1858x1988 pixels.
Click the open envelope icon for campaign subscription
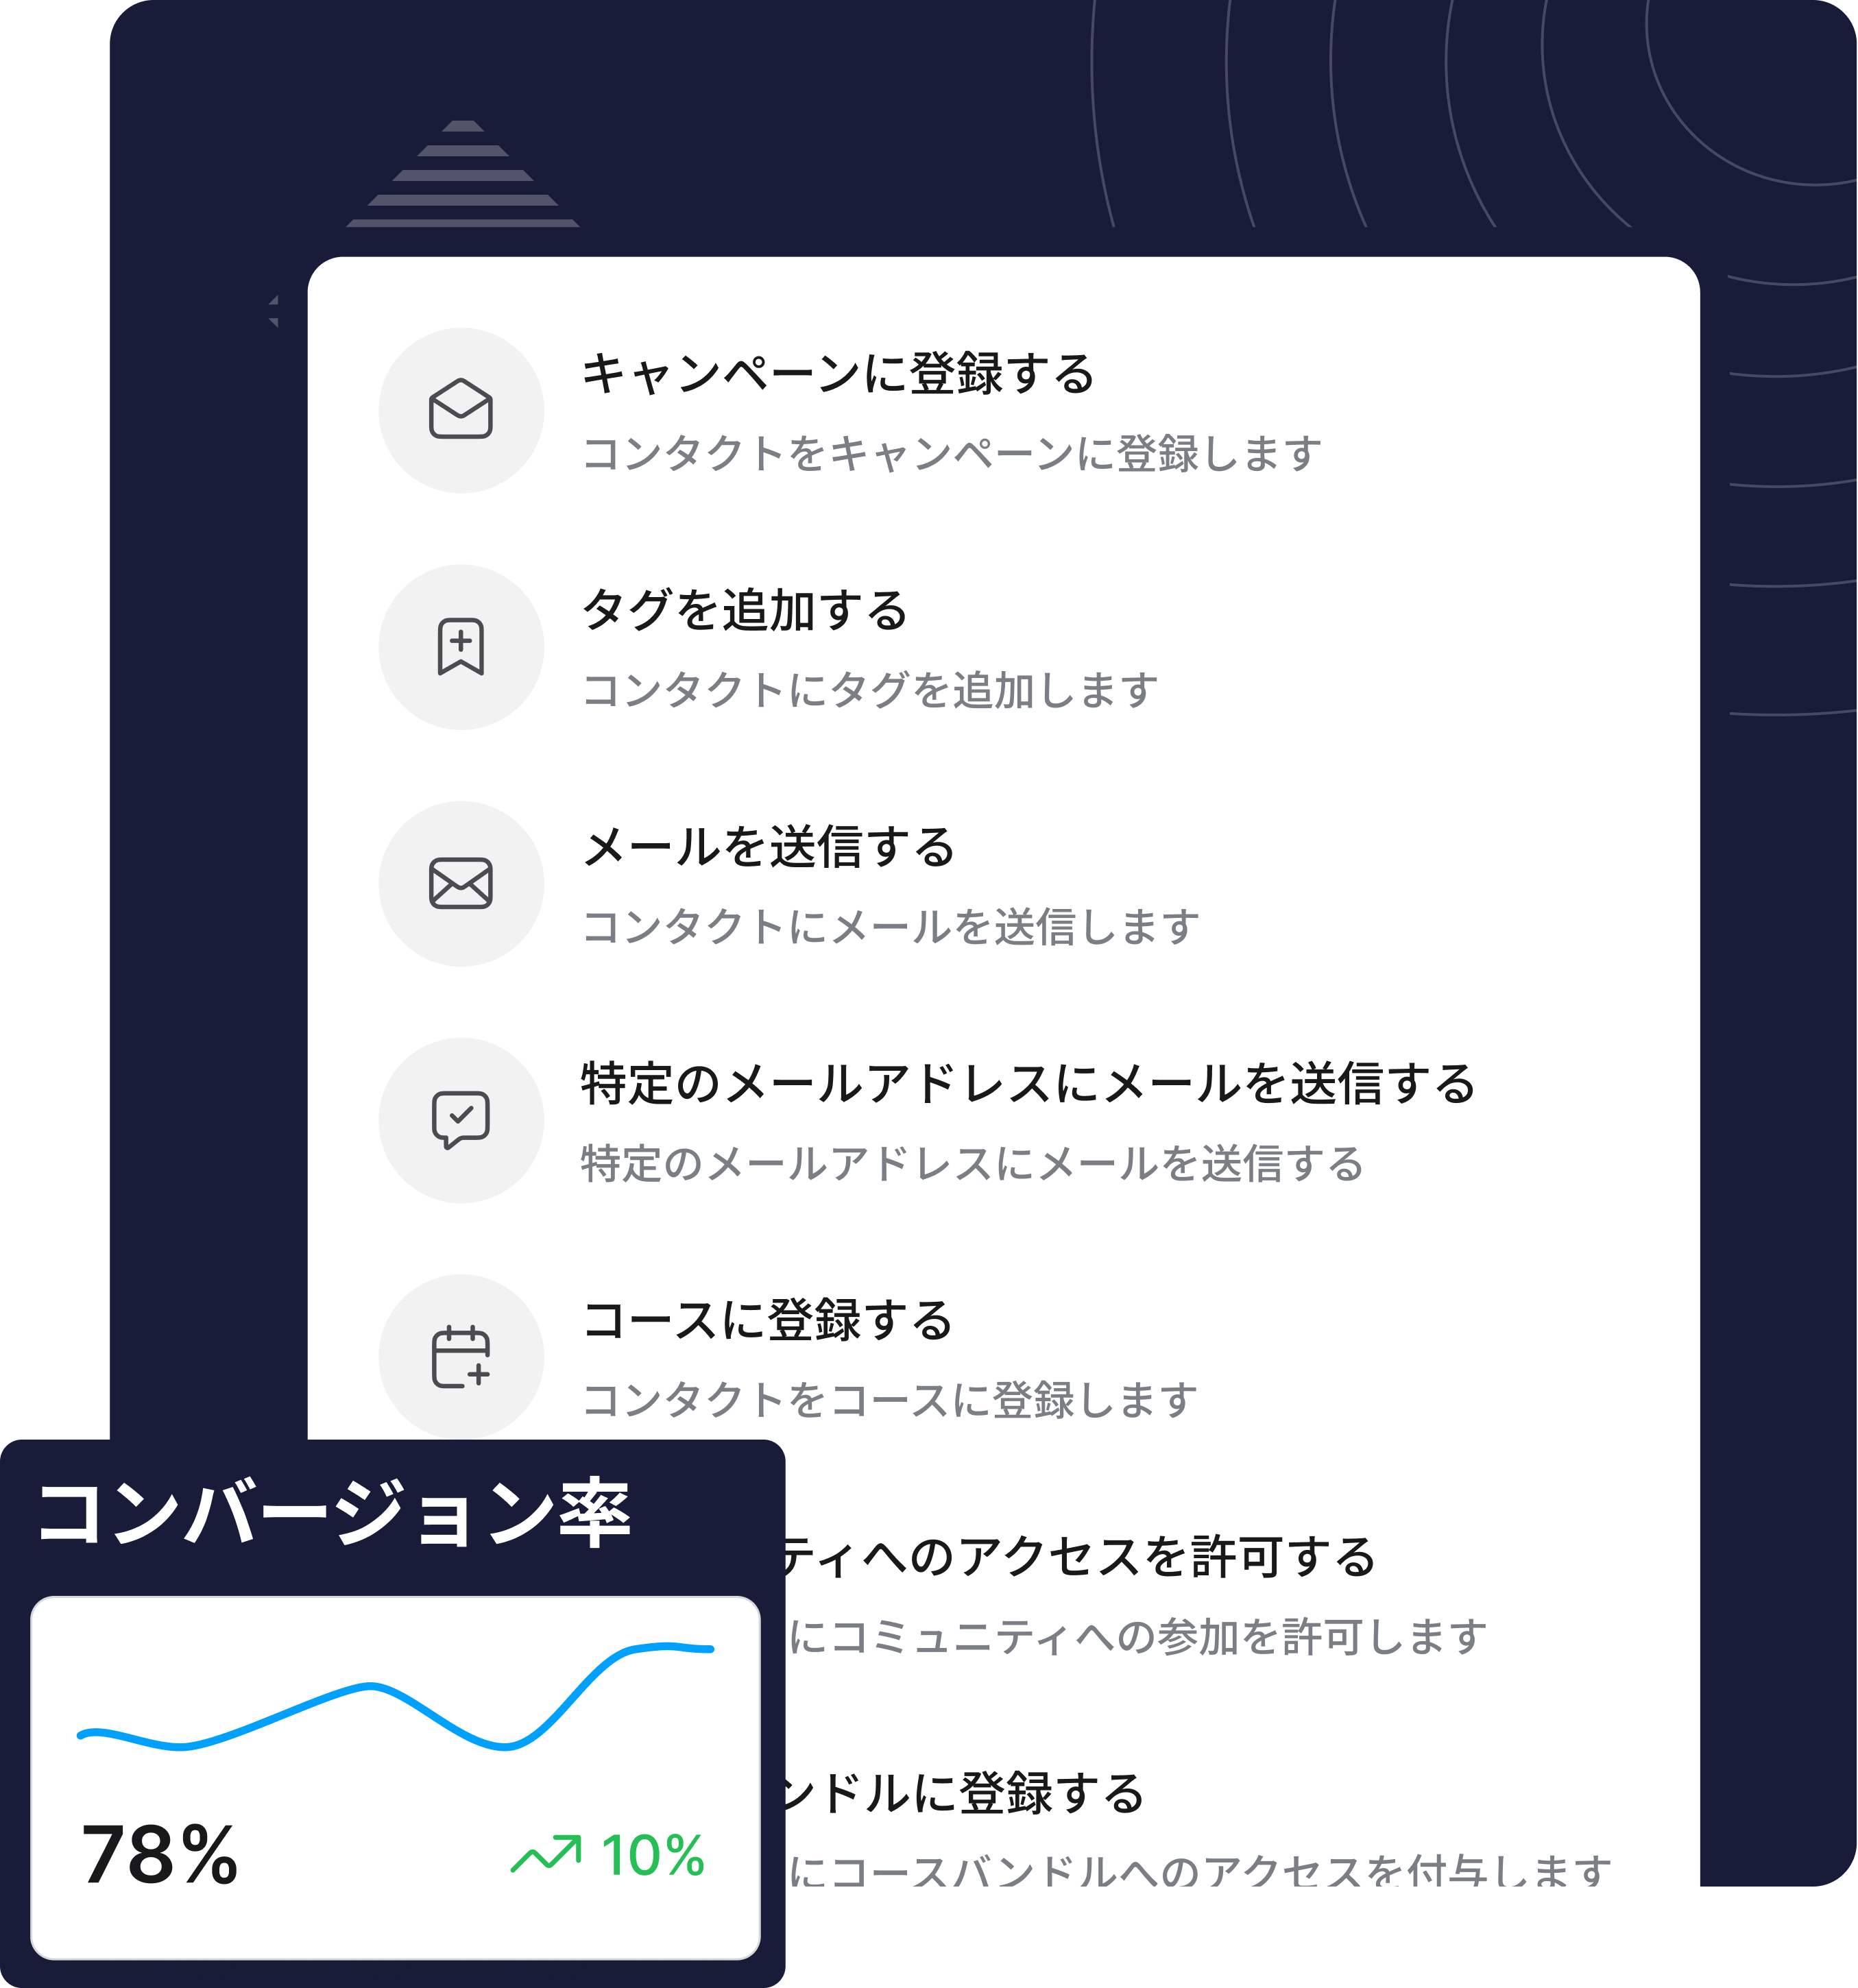click(x=461, y=410)
